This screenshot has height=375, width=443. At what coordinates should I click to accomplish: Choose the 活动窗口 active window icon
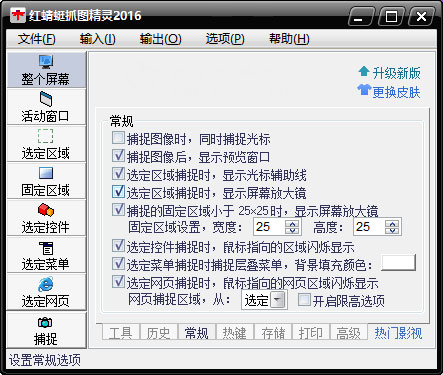46,99
